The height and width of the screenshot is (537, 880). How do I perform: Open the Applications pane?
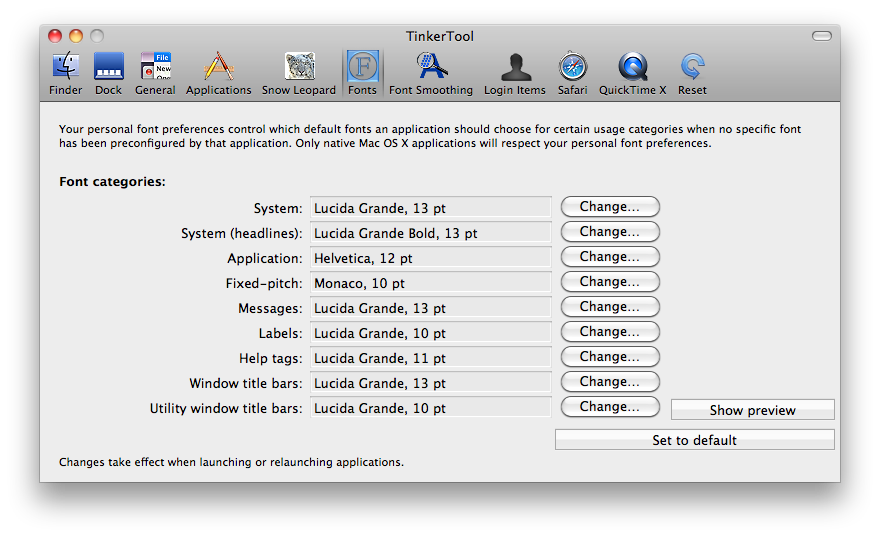218,74
